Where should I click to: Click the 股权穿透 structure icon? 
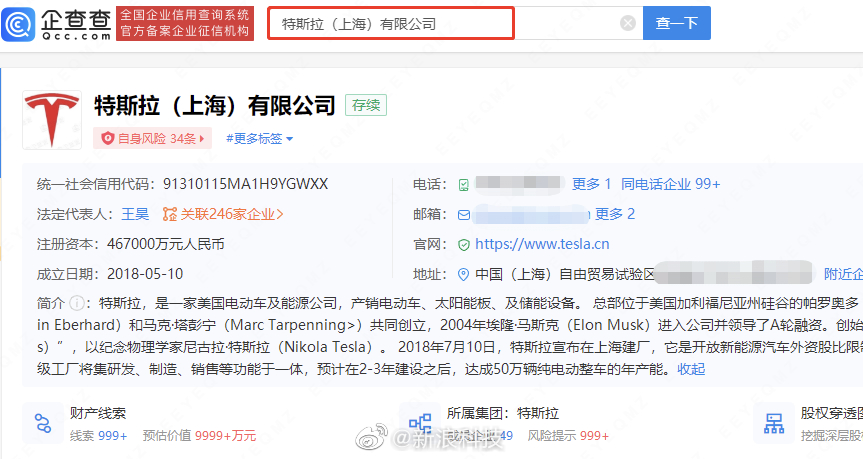pyautogui.click(x=774, y=423)
